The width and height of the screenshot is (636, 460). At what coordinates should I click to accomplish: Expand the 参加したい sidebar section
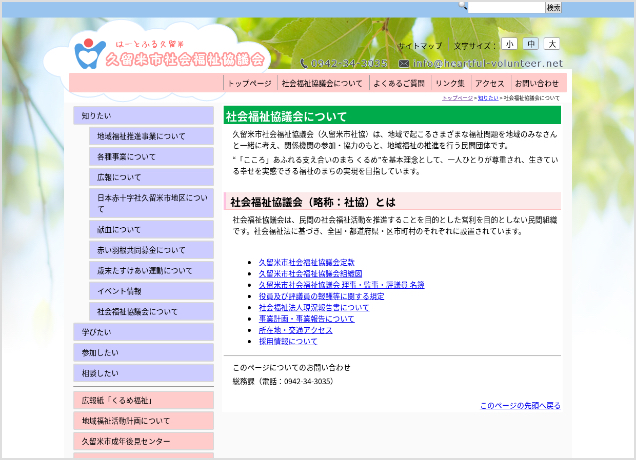click(x=143, y=352)
